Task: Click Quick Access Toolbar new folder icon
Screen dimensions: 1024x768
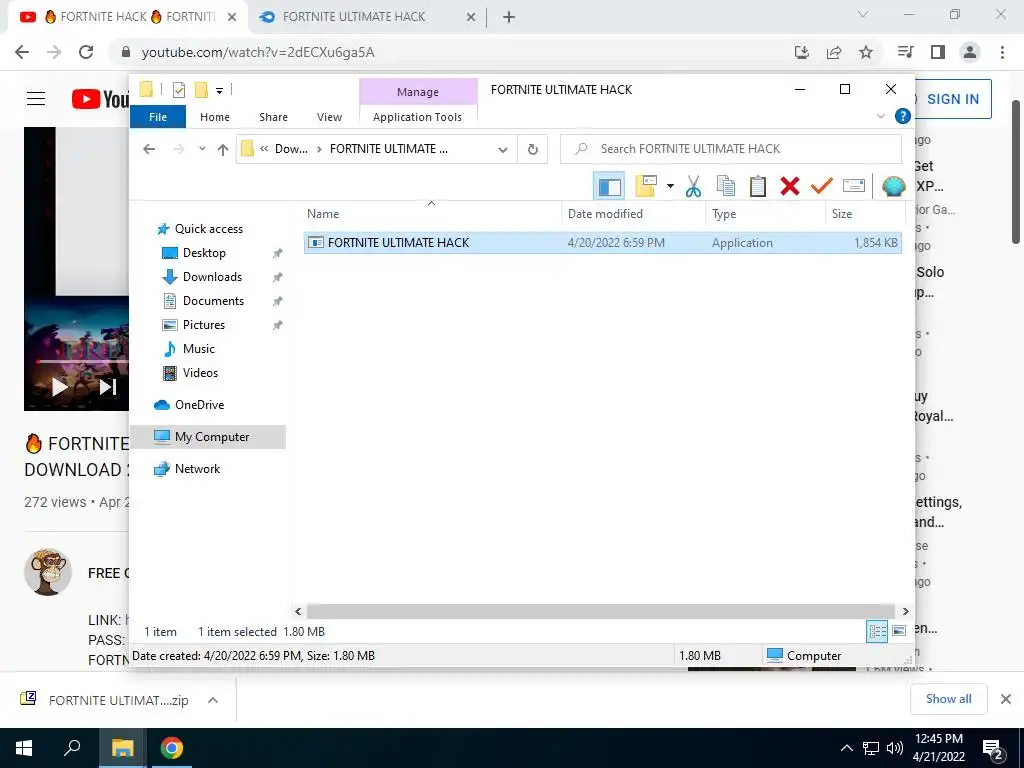Action: [x=201, y=90]
